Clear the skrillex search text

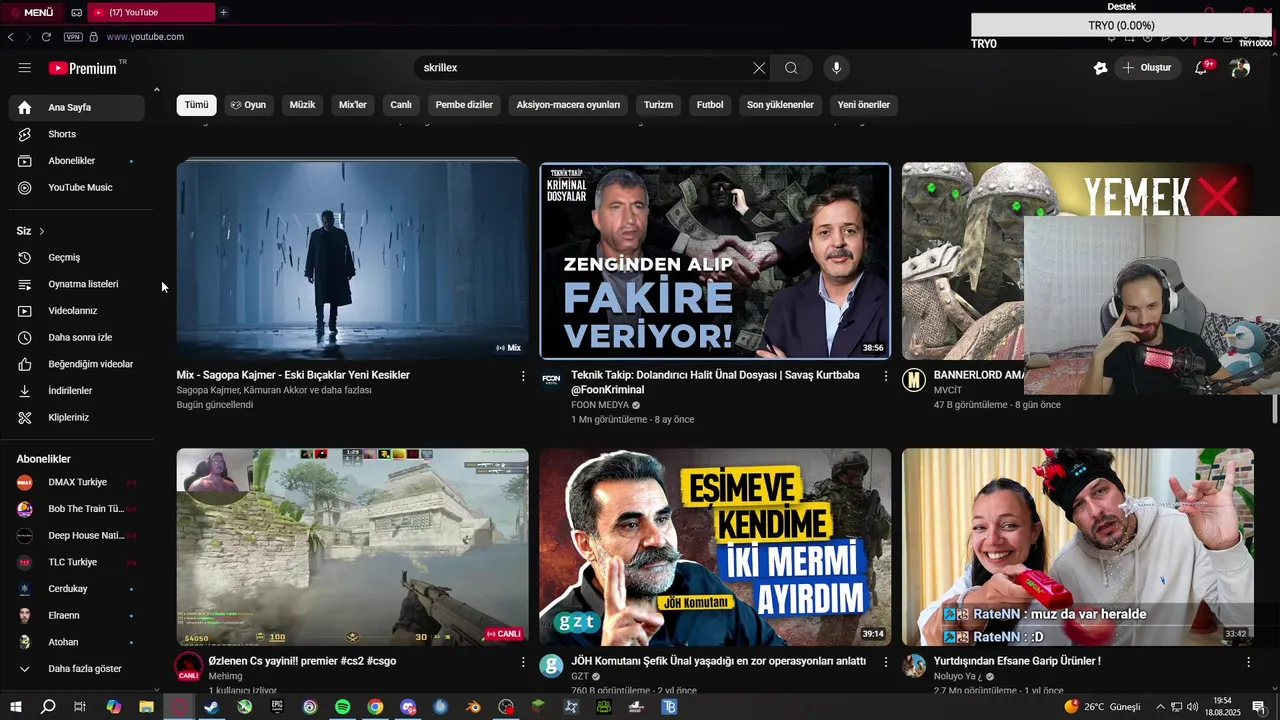(x=759, y=68)
